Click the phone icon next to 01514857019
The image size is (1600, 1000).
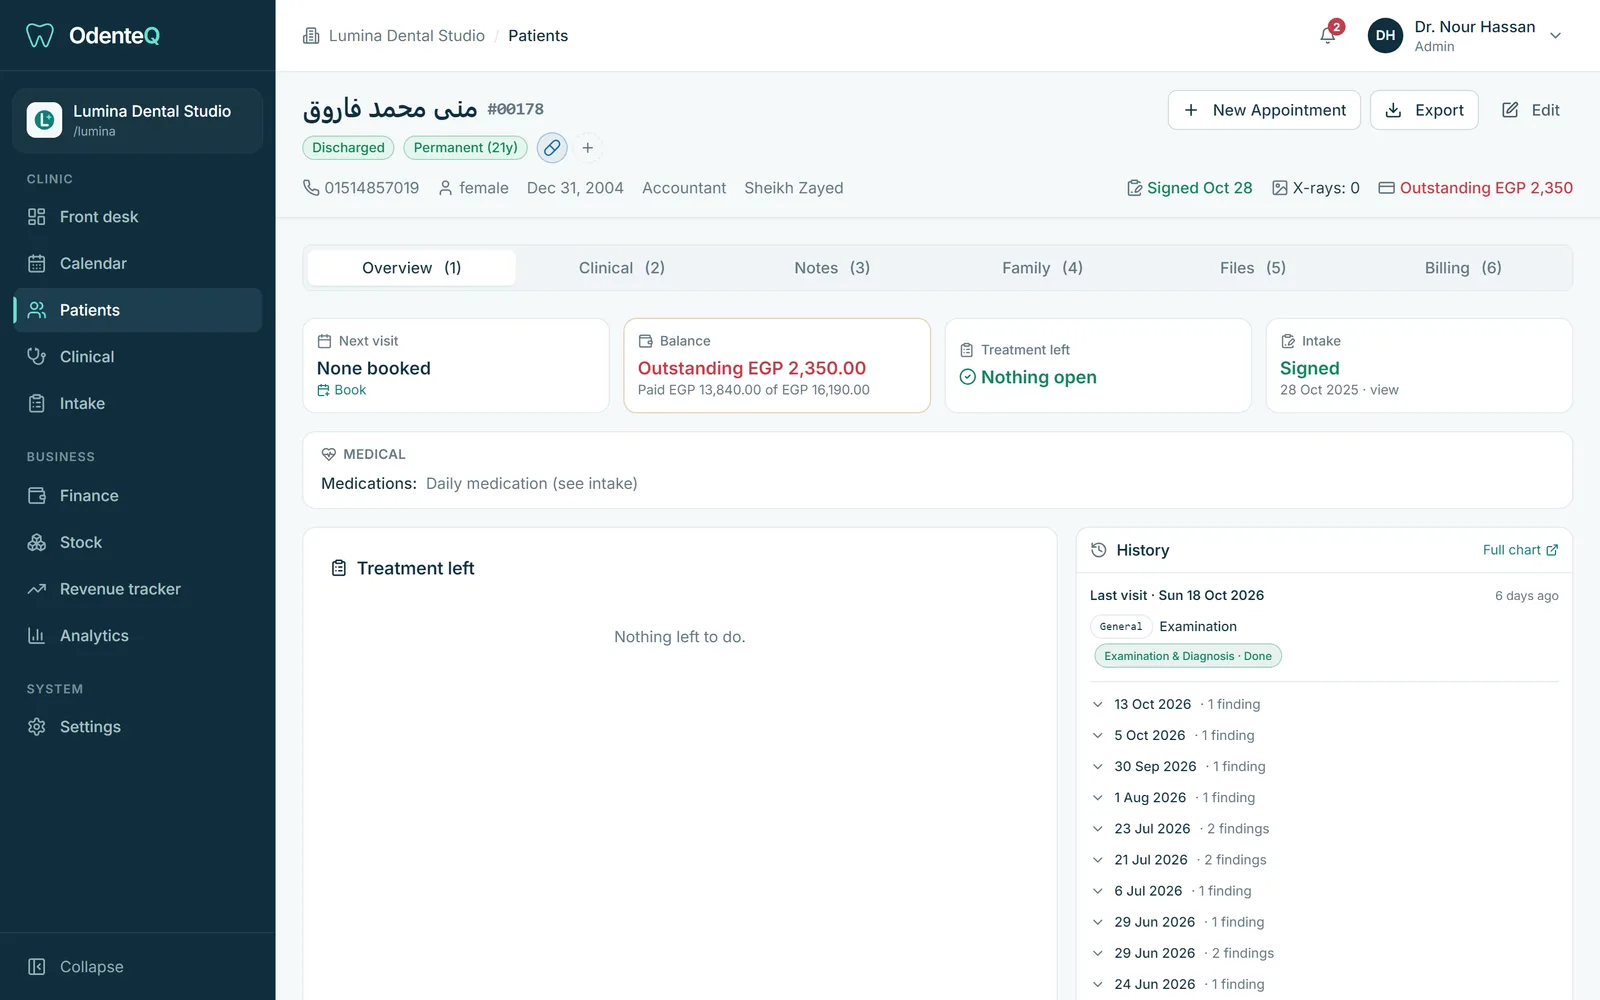click(311, 188)
